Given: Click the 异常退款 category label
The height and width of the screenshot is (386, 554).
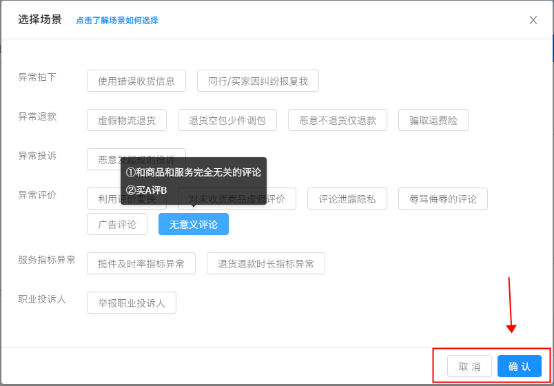Looking at the screenshot, I should click(x=37, y=116).
